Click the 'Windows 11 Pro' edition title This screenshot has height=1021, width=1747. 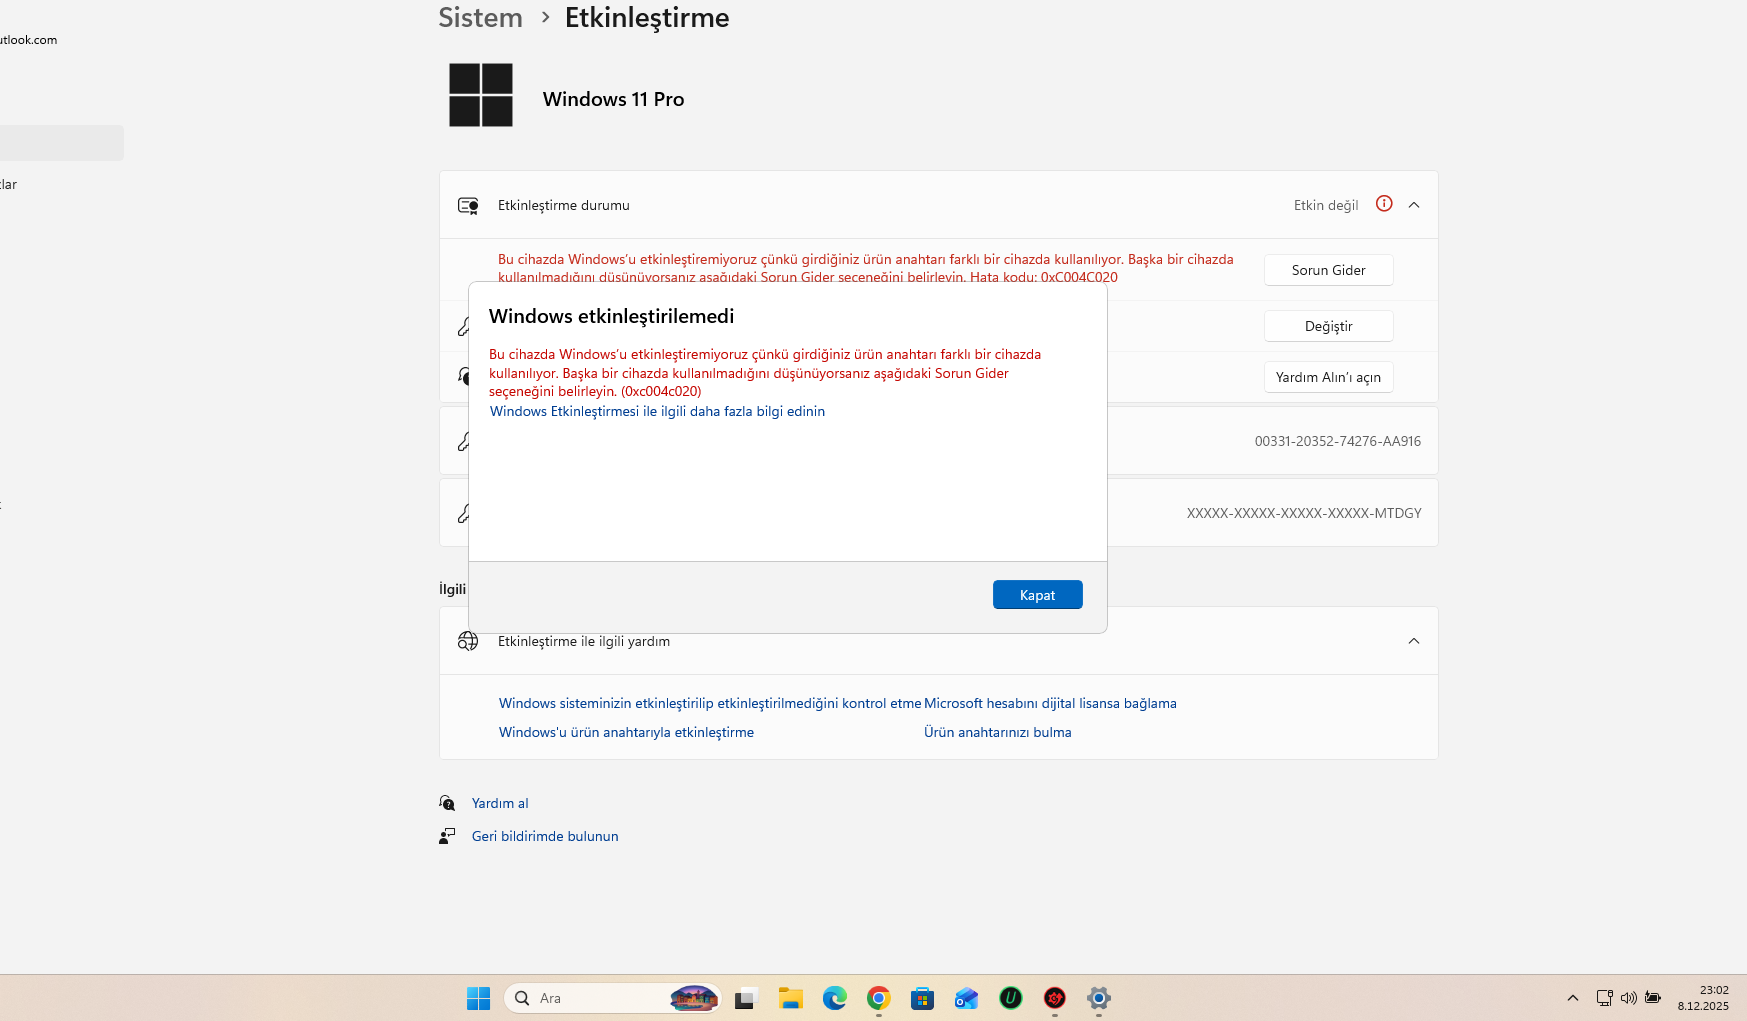pyautogui.click(x=613, y=99)
